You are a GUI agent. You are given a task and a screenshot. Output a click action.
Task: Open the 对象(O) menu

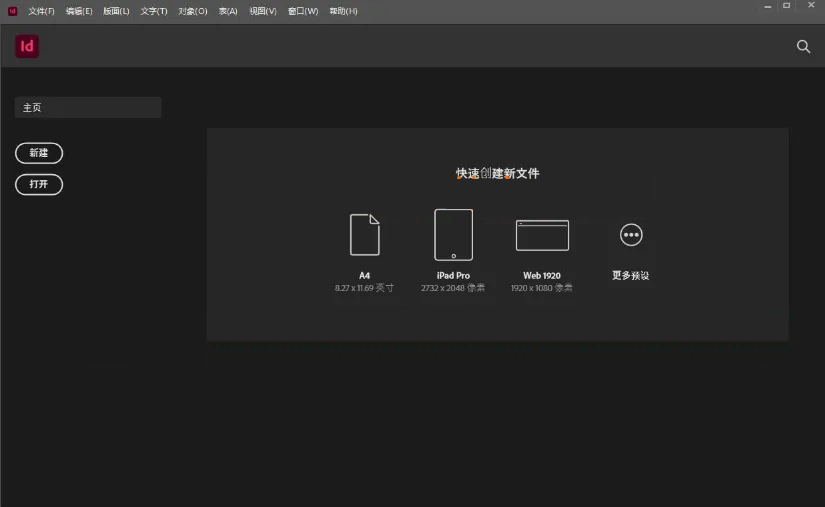(x=193, y=11)
